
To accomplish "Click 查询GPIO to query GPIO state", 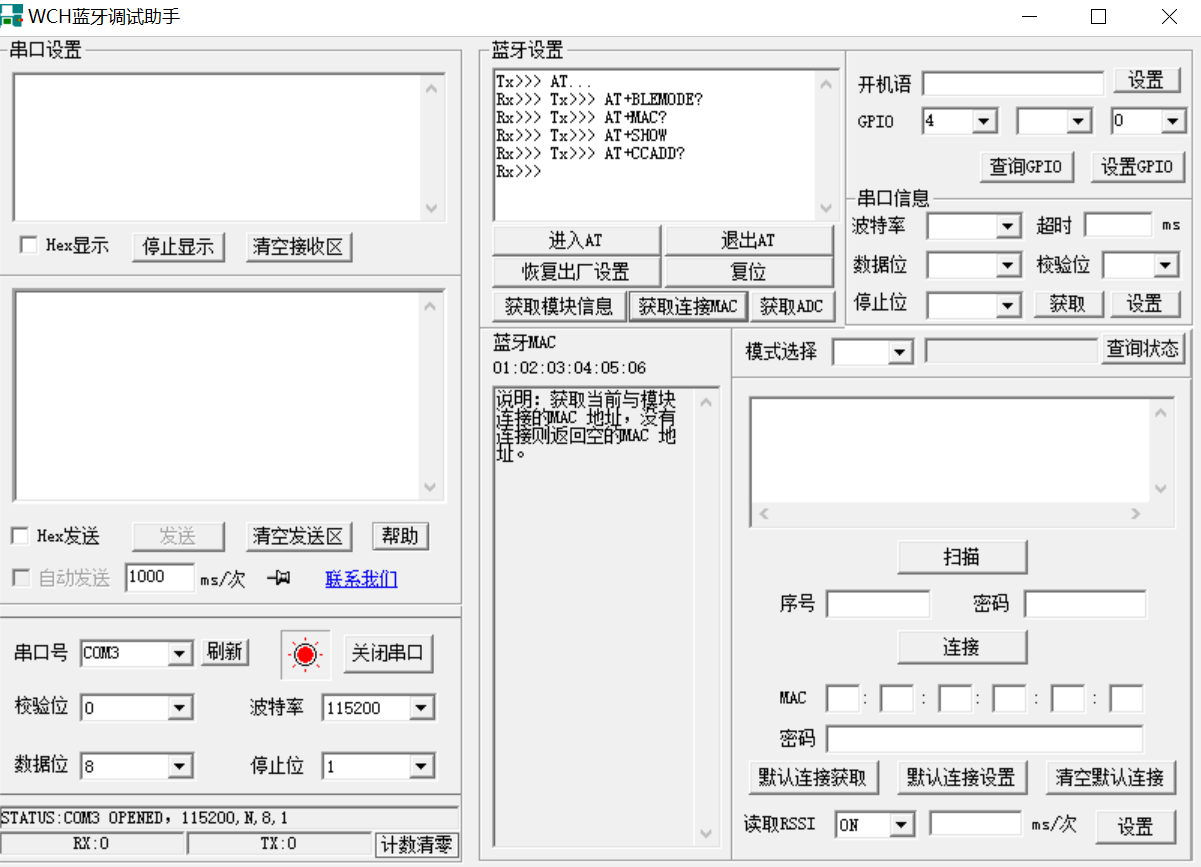I will [x=1026, y=166].
